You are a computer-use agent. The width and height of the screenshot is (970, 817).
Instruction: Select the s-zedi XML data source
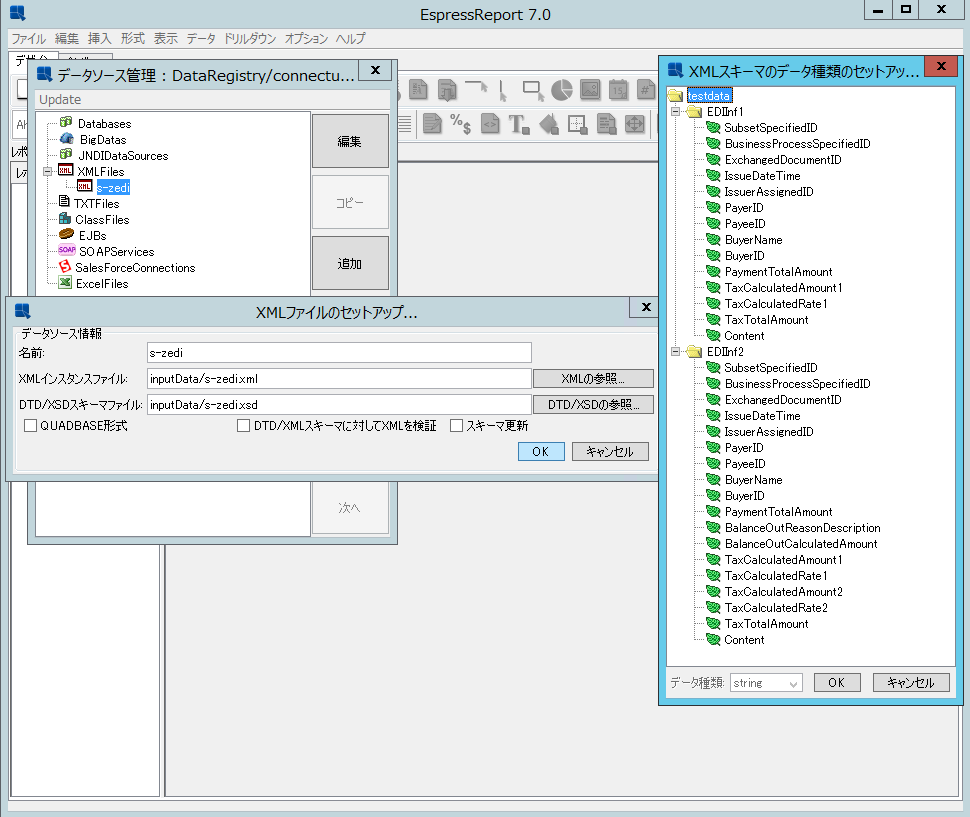point(113,187)
